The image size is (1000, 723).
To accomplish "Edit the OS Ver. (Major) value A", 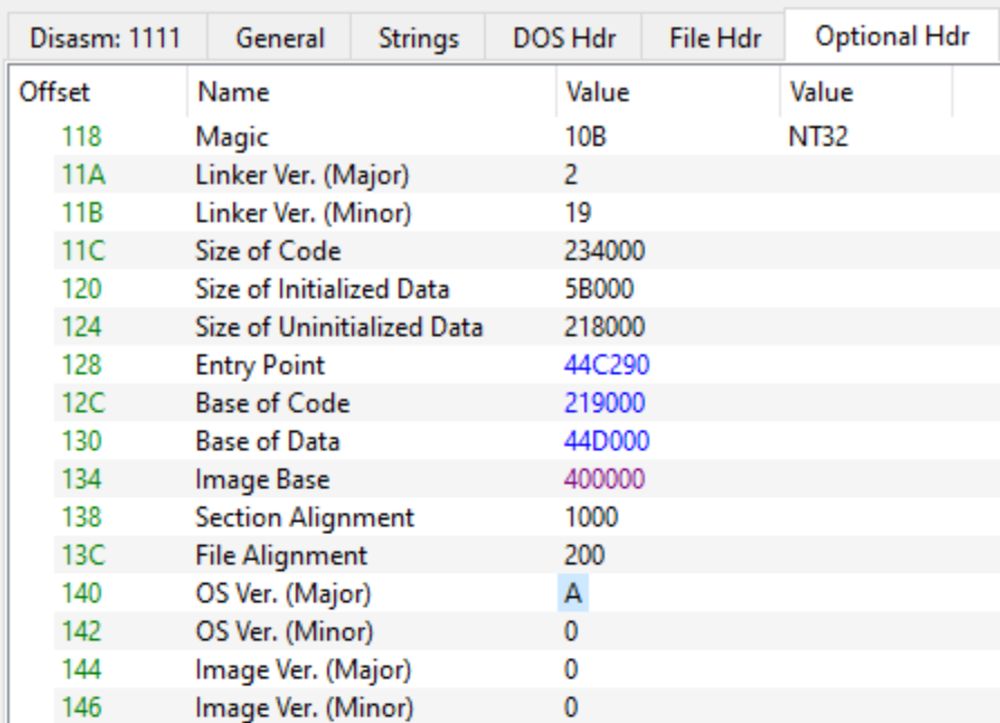I will (x=573, y=594).
